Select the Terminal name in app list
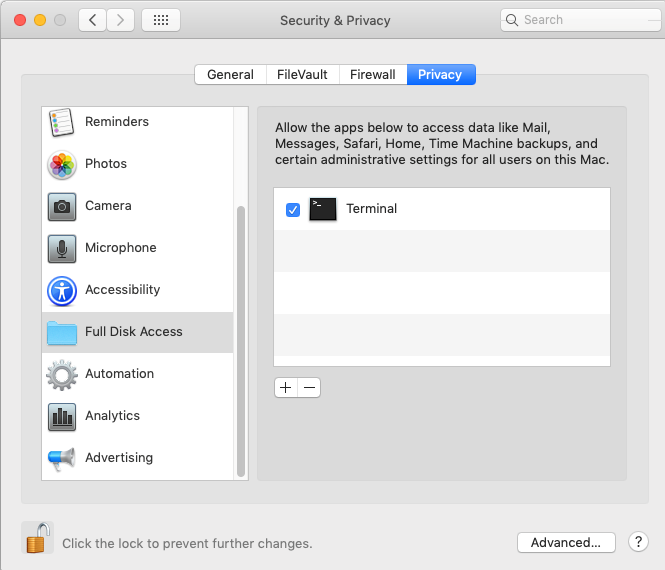The image size is (665, 570). coord(372,209)
